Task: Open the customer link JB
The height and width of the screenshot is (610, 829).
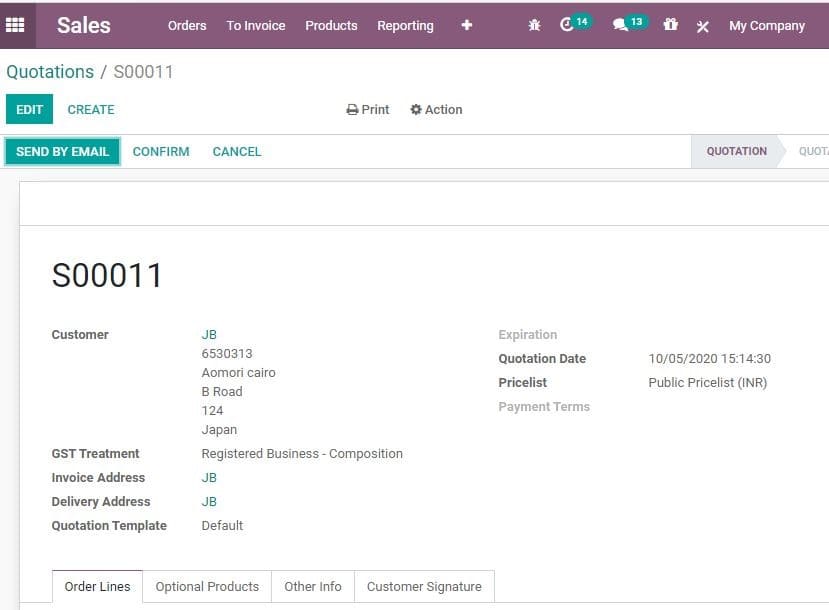Action: point(209,334)
